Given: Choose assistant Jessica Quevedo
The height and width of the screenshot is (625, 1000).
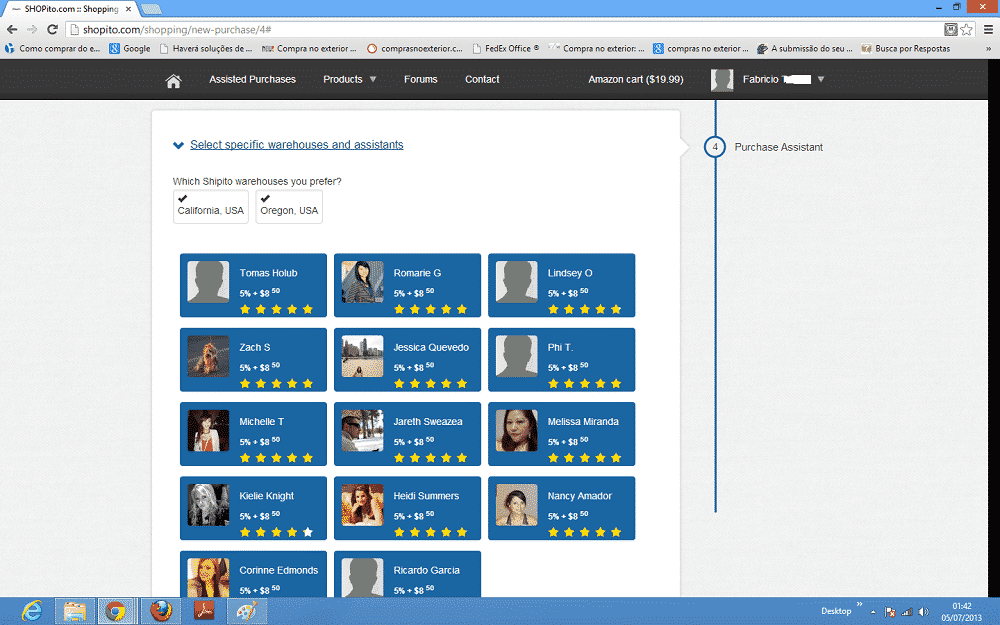Looking at the screenshot, I should click(x=407, y=359).
